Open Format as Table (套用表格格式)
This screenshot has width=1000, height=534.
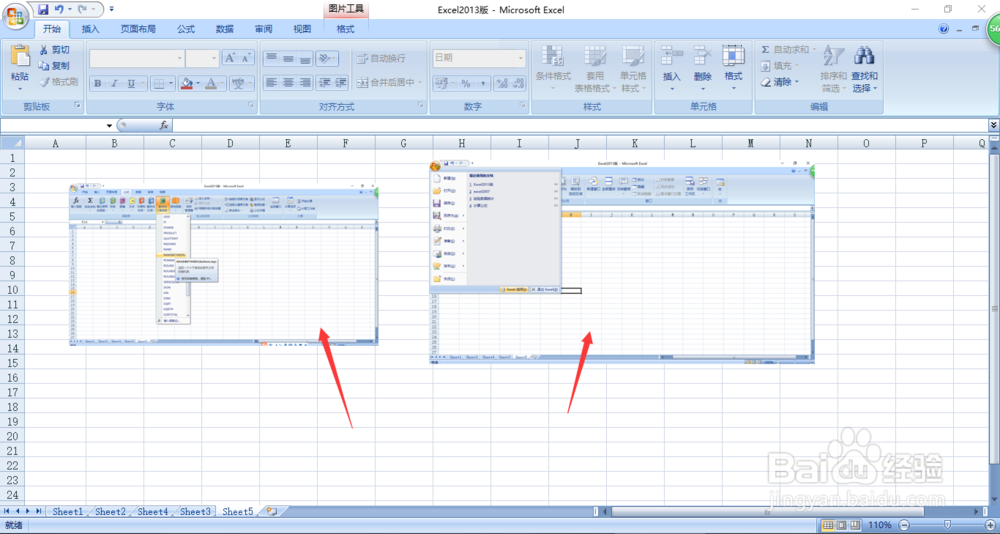[x=594, y=69]
